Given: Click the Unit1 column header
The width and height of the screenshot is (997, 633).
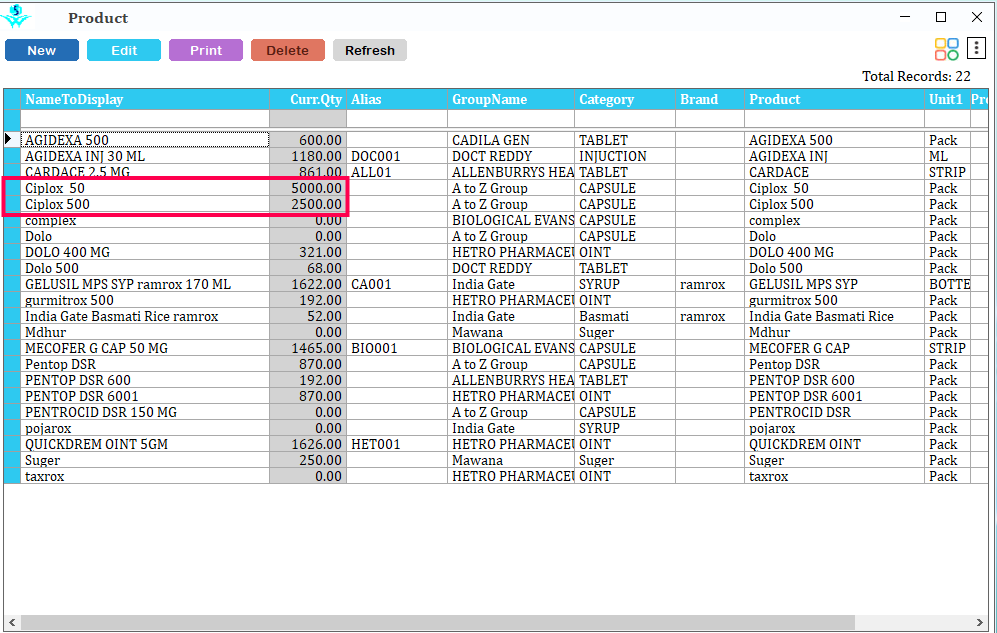Looking at the screenshot, I should pos(947,99).
